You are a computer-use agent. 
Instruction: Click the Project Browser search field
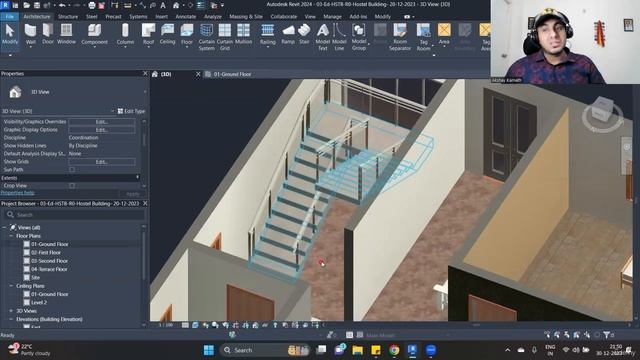click(73, 215)
